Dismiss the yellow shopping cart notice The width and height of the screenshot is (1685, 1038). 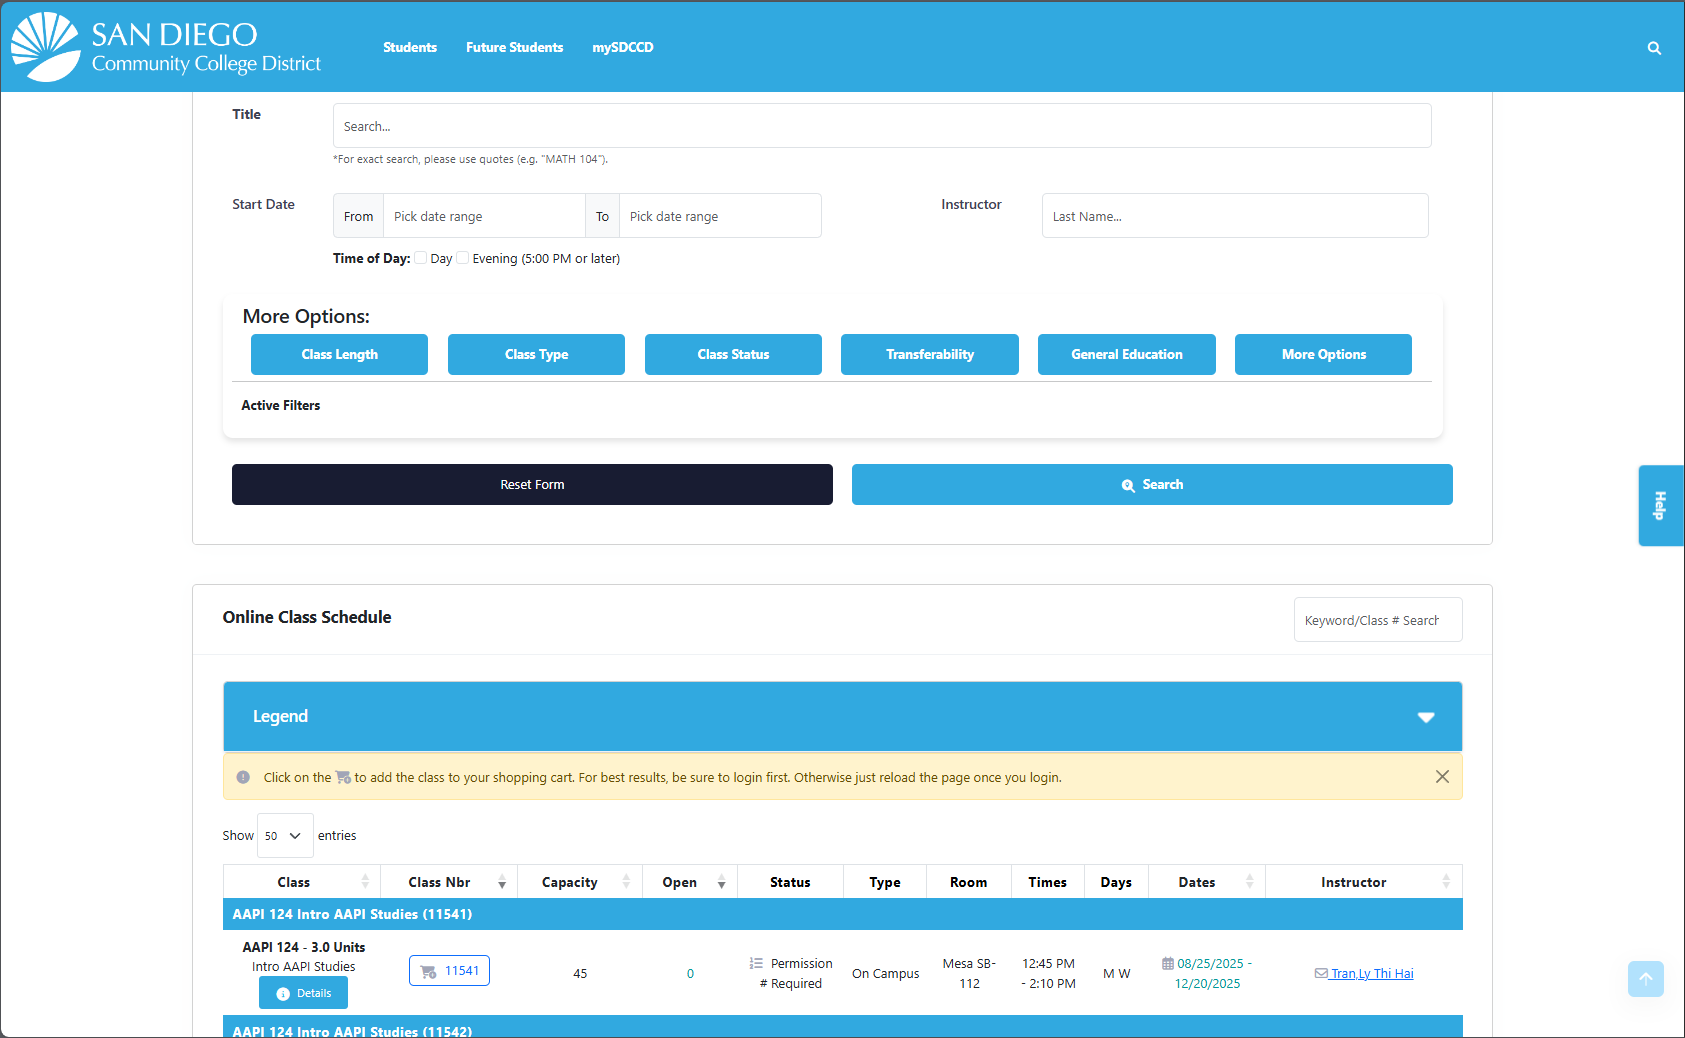click(x=1441, y=777)
